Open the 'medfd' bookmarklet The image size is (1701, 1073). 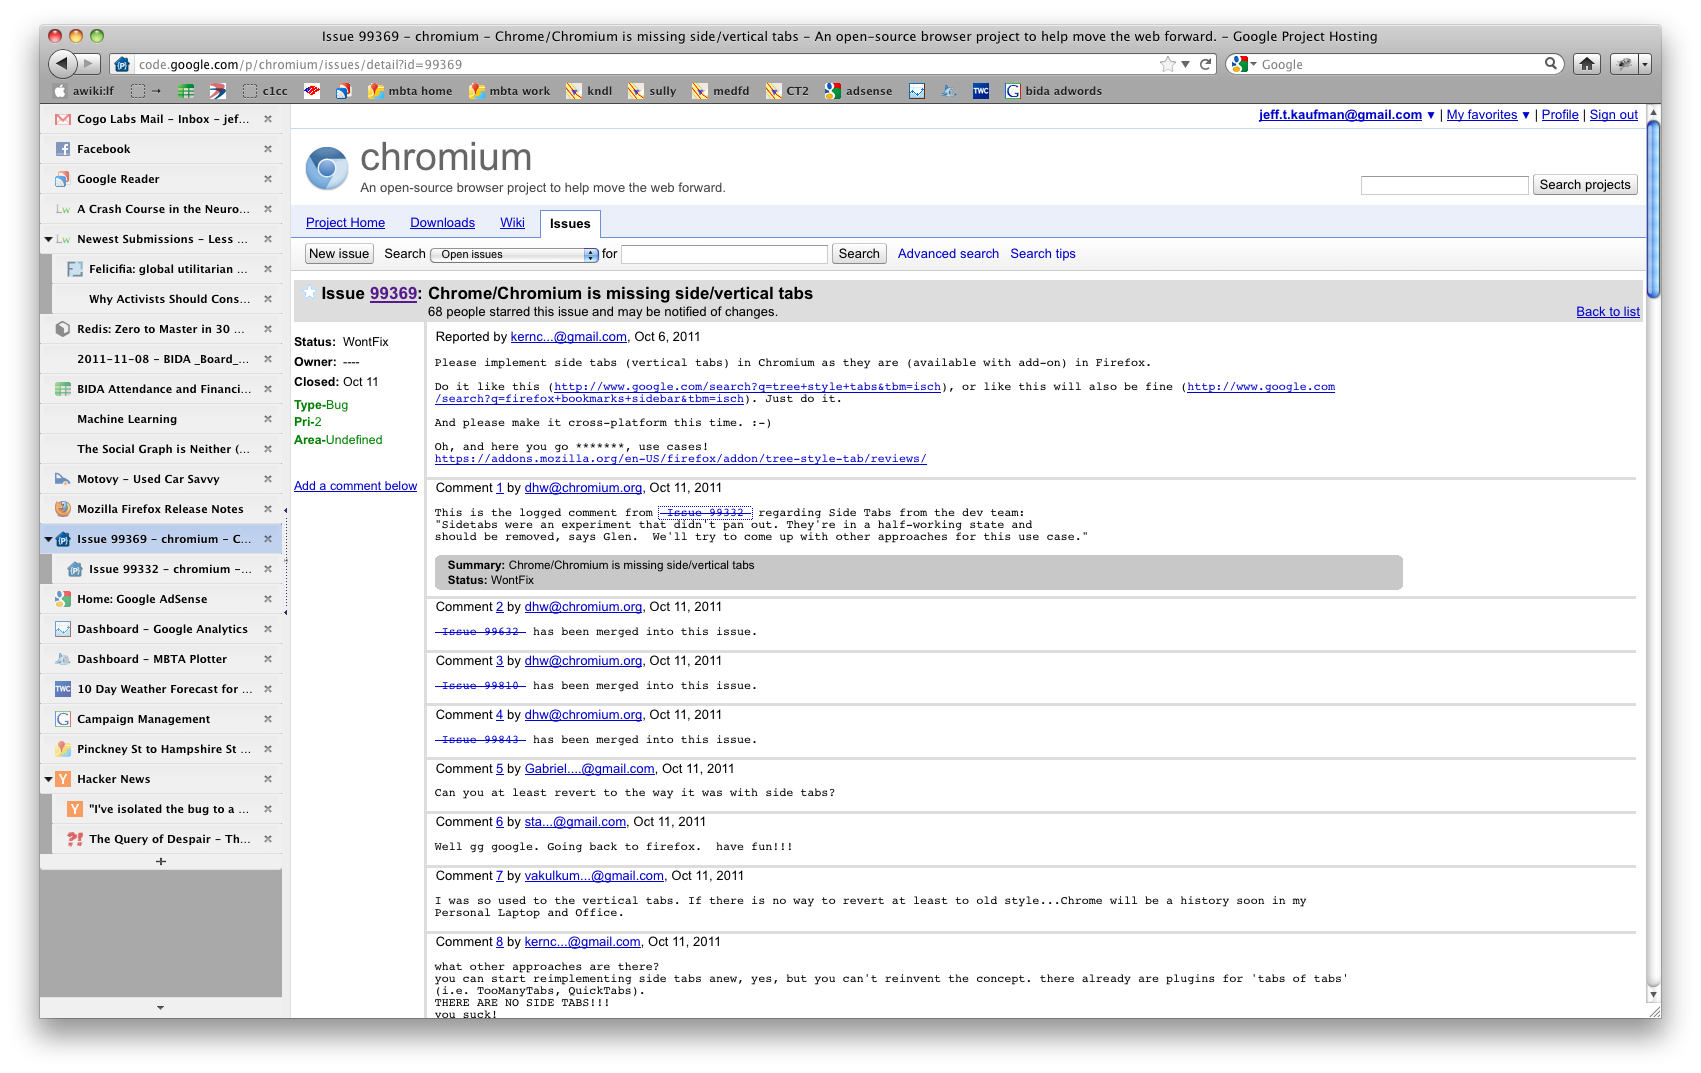721,91
